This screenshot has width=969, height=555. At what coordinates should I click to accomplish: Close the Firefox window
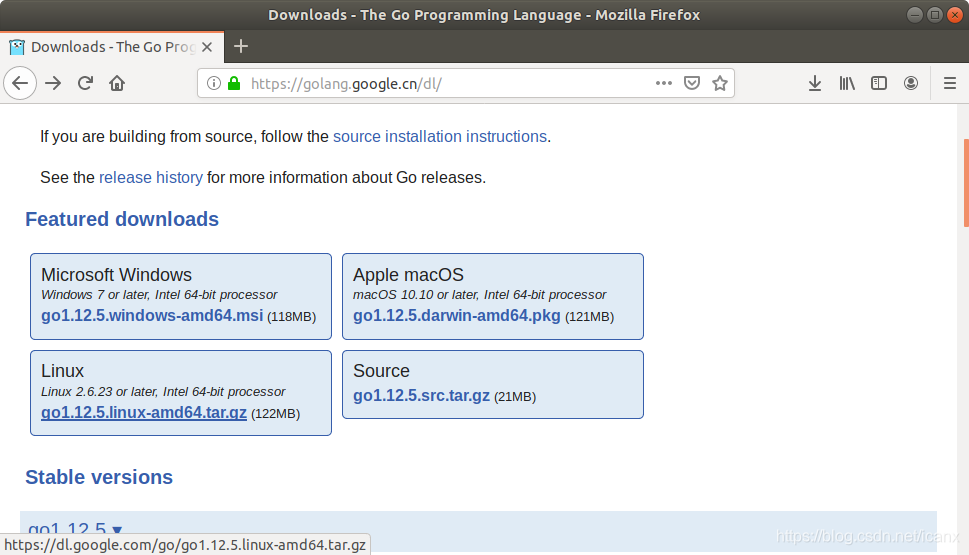955,15
